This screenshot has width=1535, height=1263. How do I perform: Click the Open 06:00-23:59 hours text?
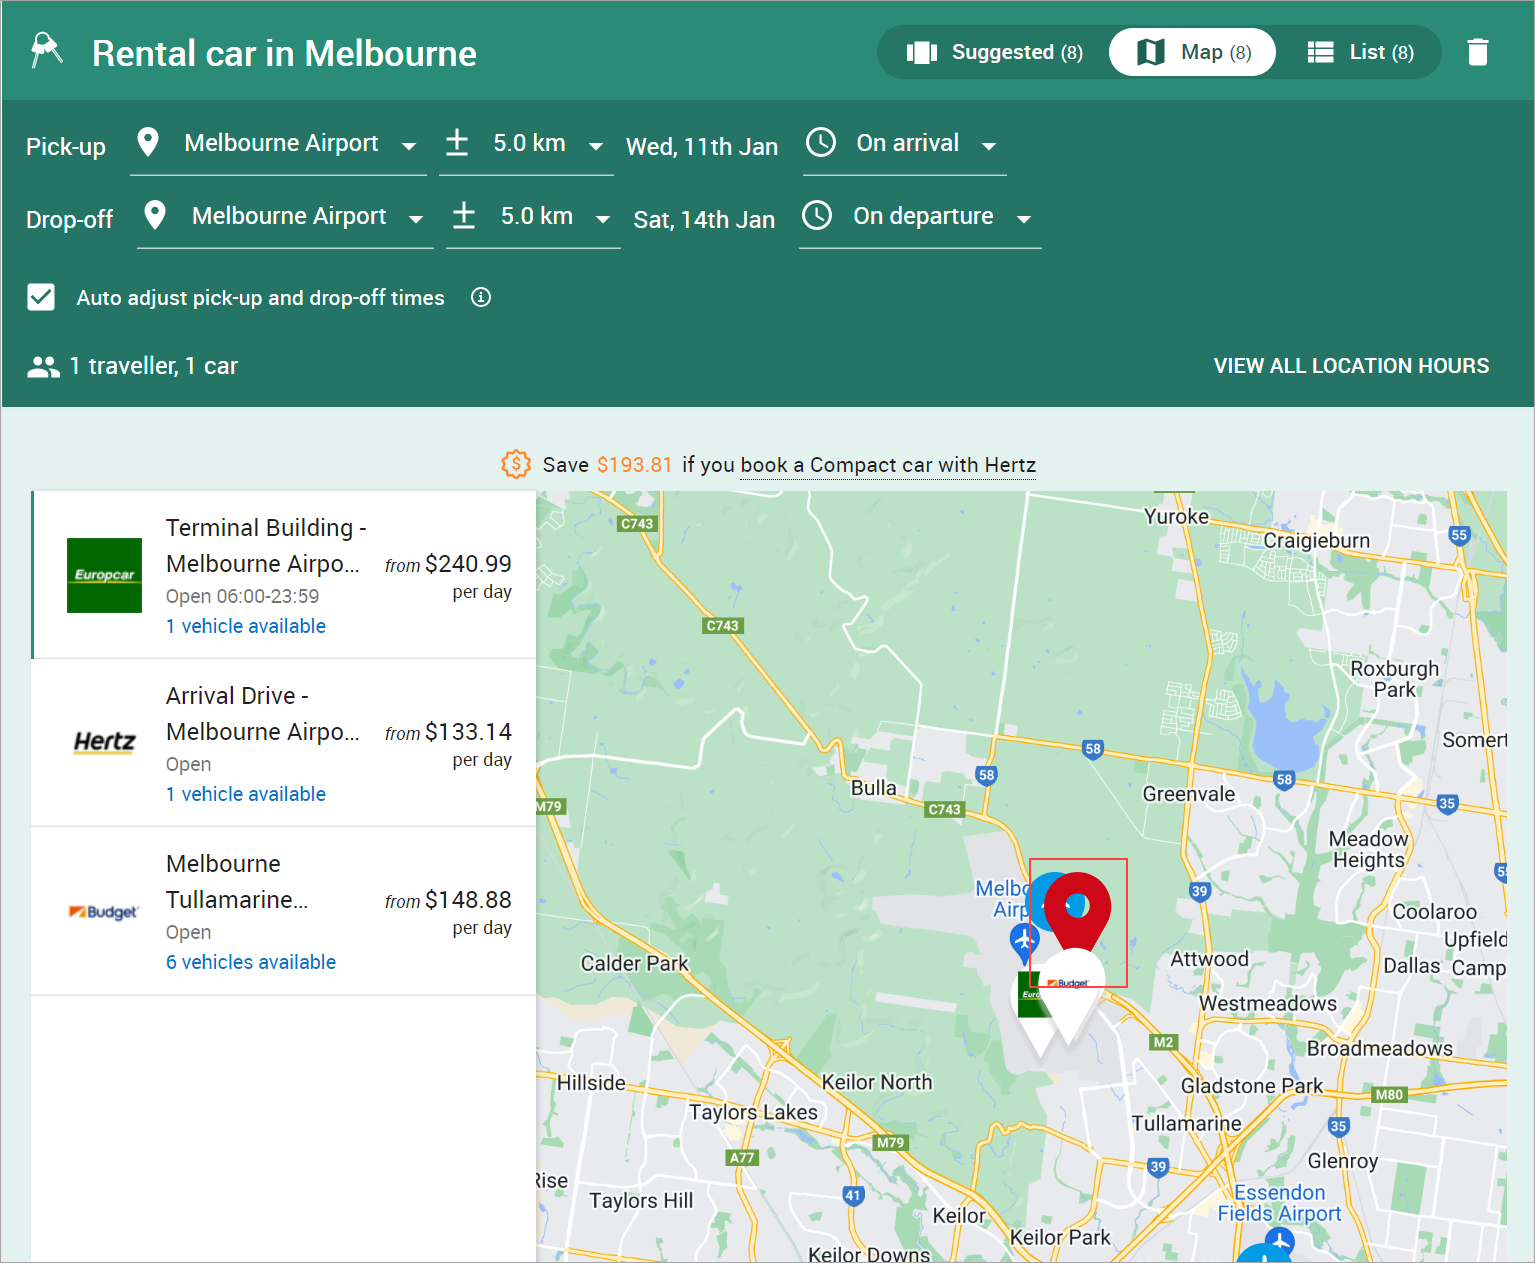(243, 596)
